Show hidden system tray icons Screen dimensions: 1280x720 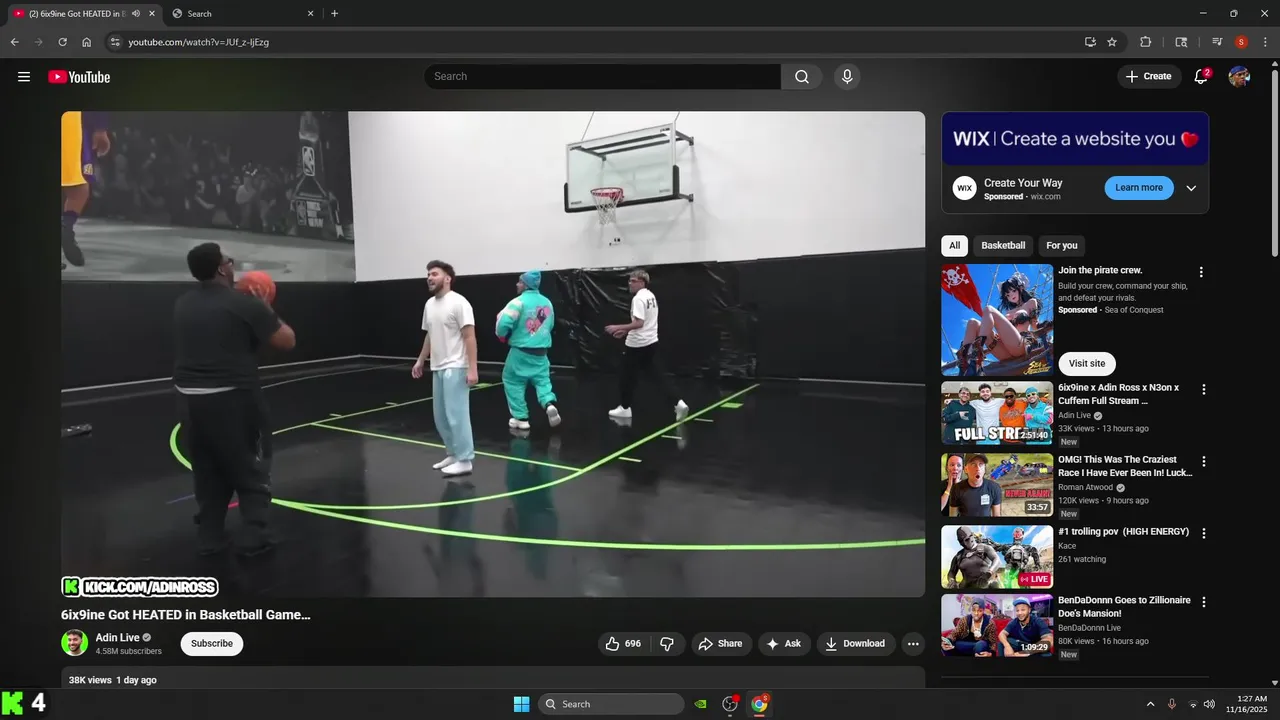click(x=1150, y=704)
